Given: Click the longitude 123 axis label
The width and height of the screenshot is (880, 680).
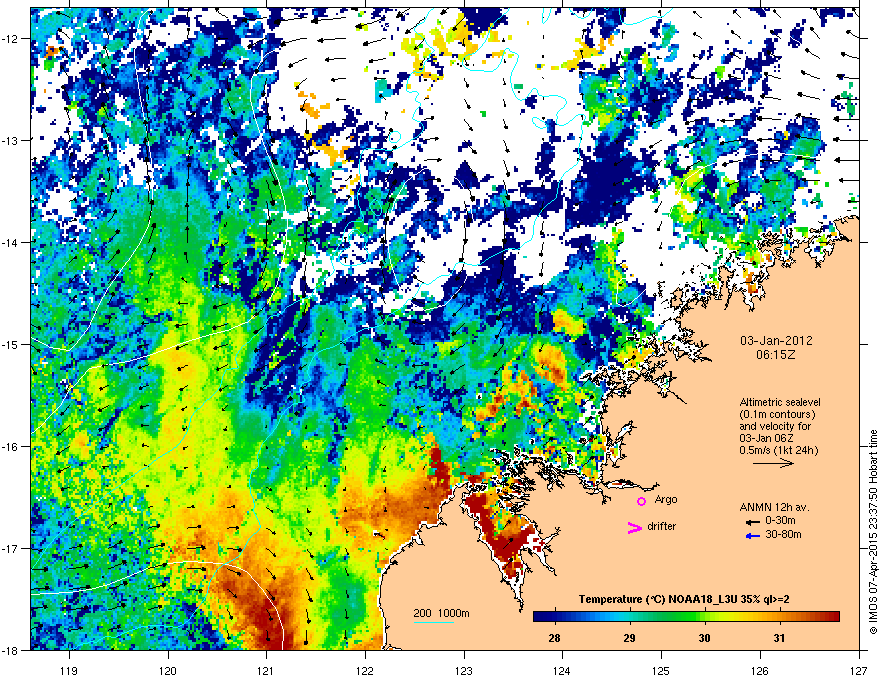Looking at the screenshot, I should point(464,670).
